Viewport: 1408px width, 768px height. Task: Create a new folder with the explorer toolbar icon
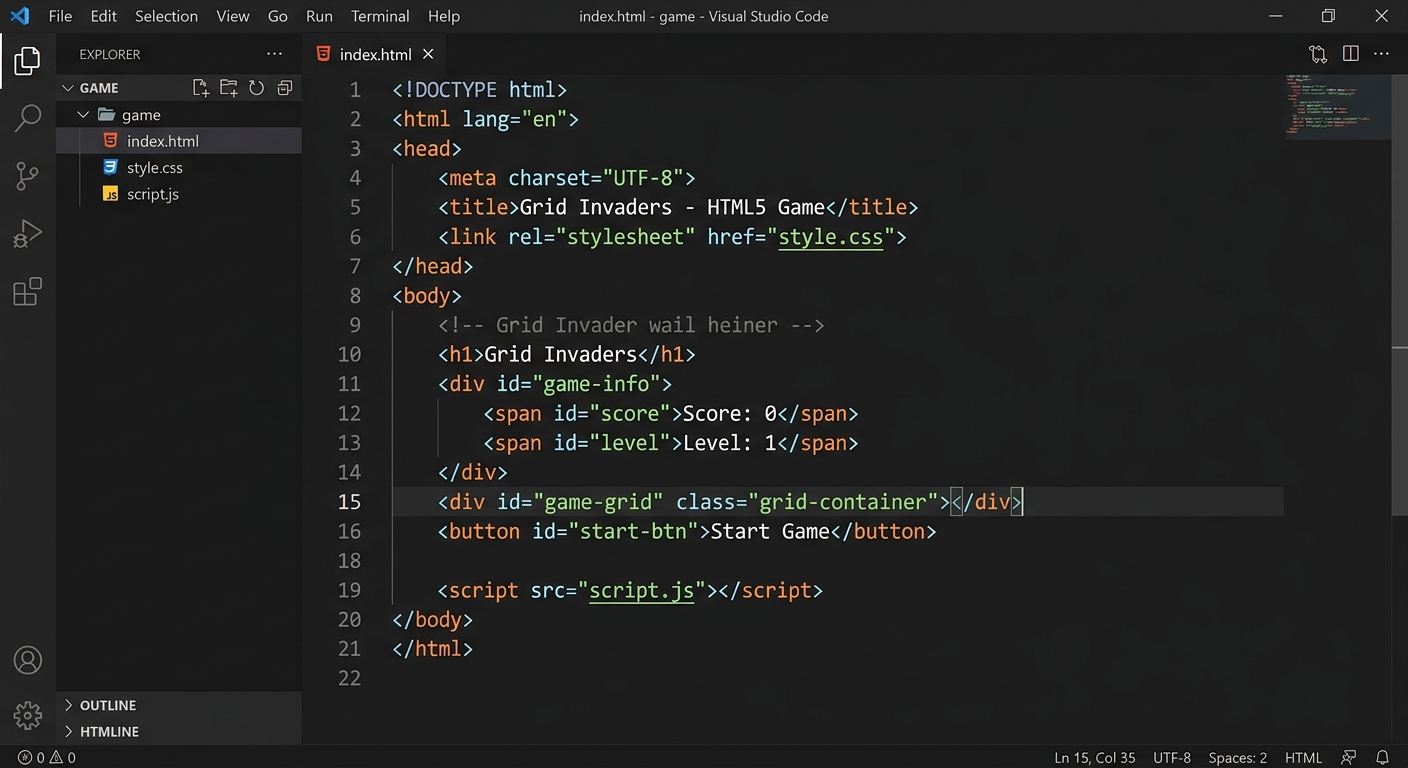coord(228,87)
